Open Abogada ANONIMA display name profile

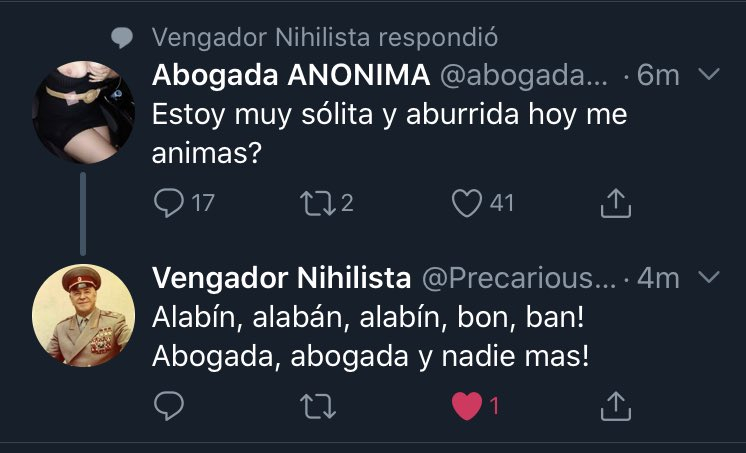pyautogui.click(x=291, y=75)
